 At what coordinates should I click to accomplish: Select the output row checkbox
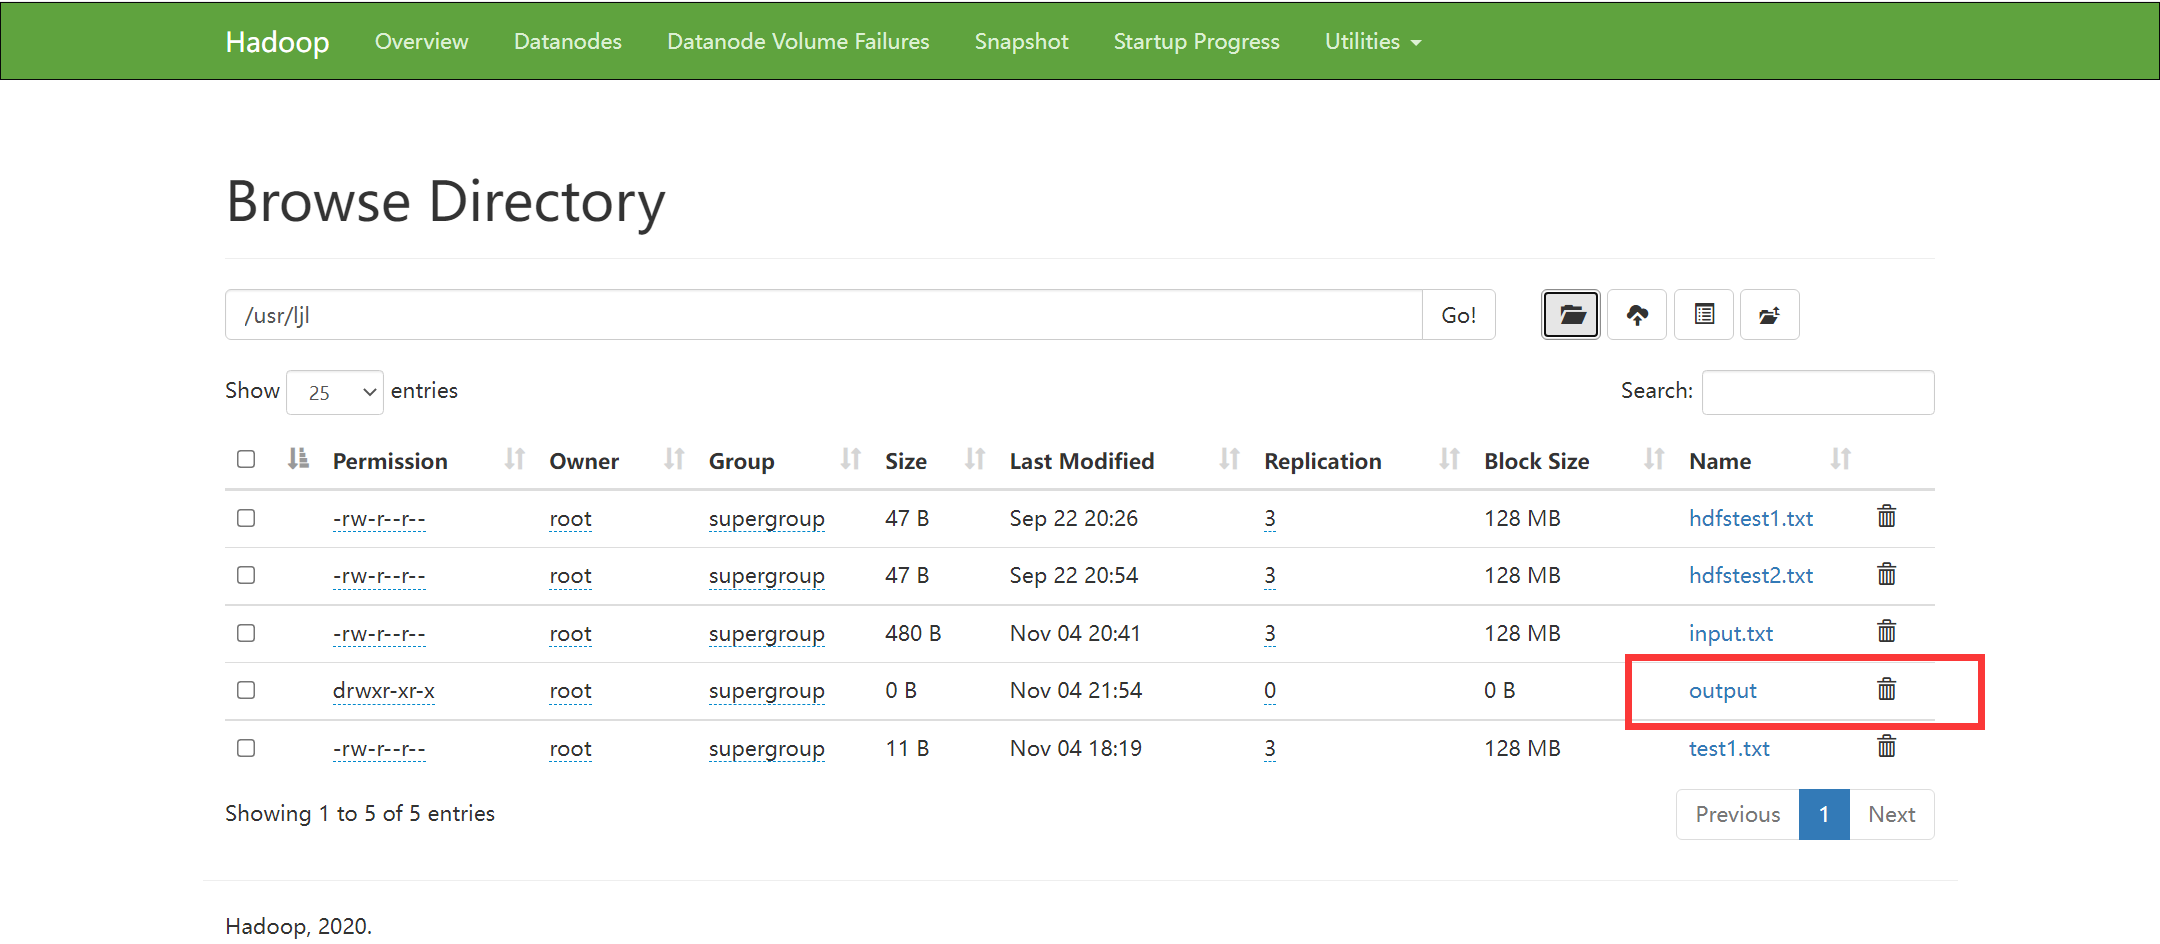point(246,690)
